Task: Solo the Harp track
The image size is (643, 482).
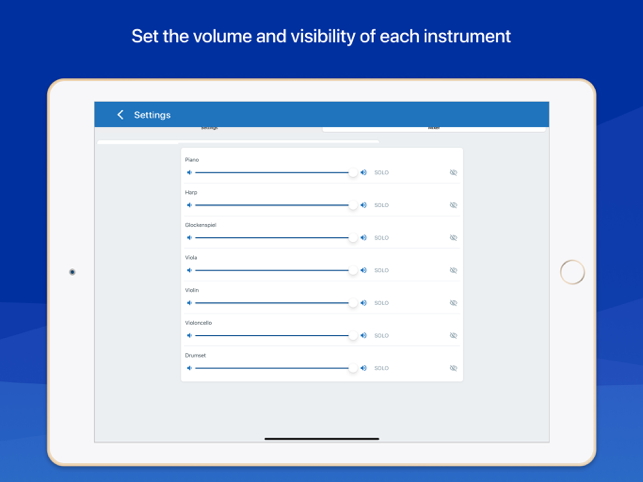Action: point(381,205)
